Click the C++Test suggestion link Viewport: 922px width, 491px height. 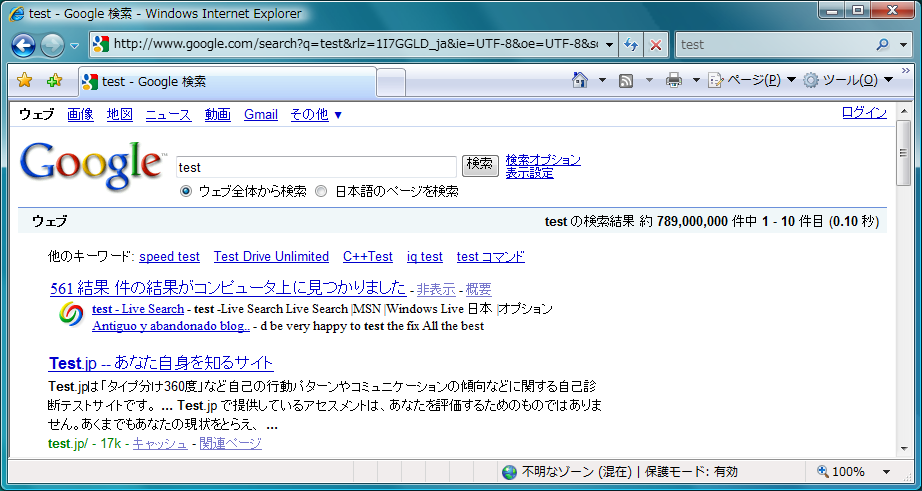368,256
